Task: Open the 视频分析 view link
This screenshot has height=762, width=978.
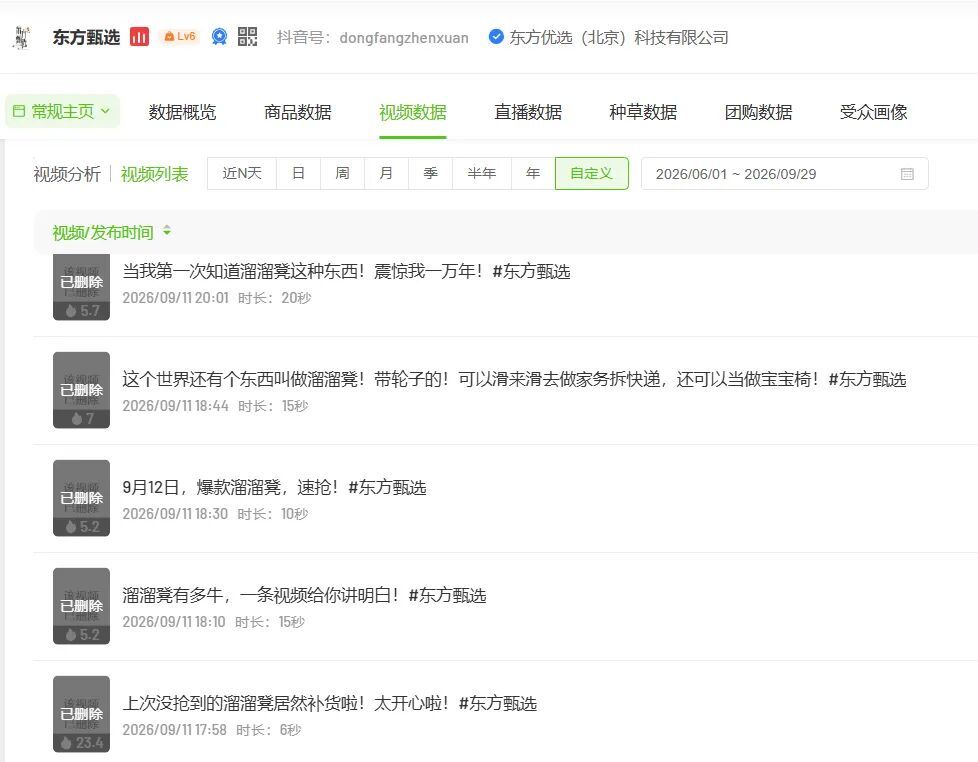Action: 67,174
